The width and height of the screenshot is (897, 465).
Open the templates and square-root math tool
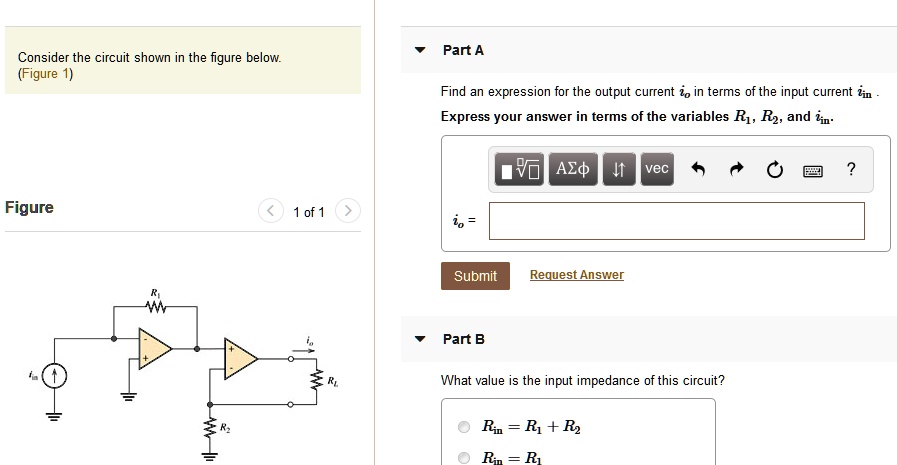tap(519, 169)
